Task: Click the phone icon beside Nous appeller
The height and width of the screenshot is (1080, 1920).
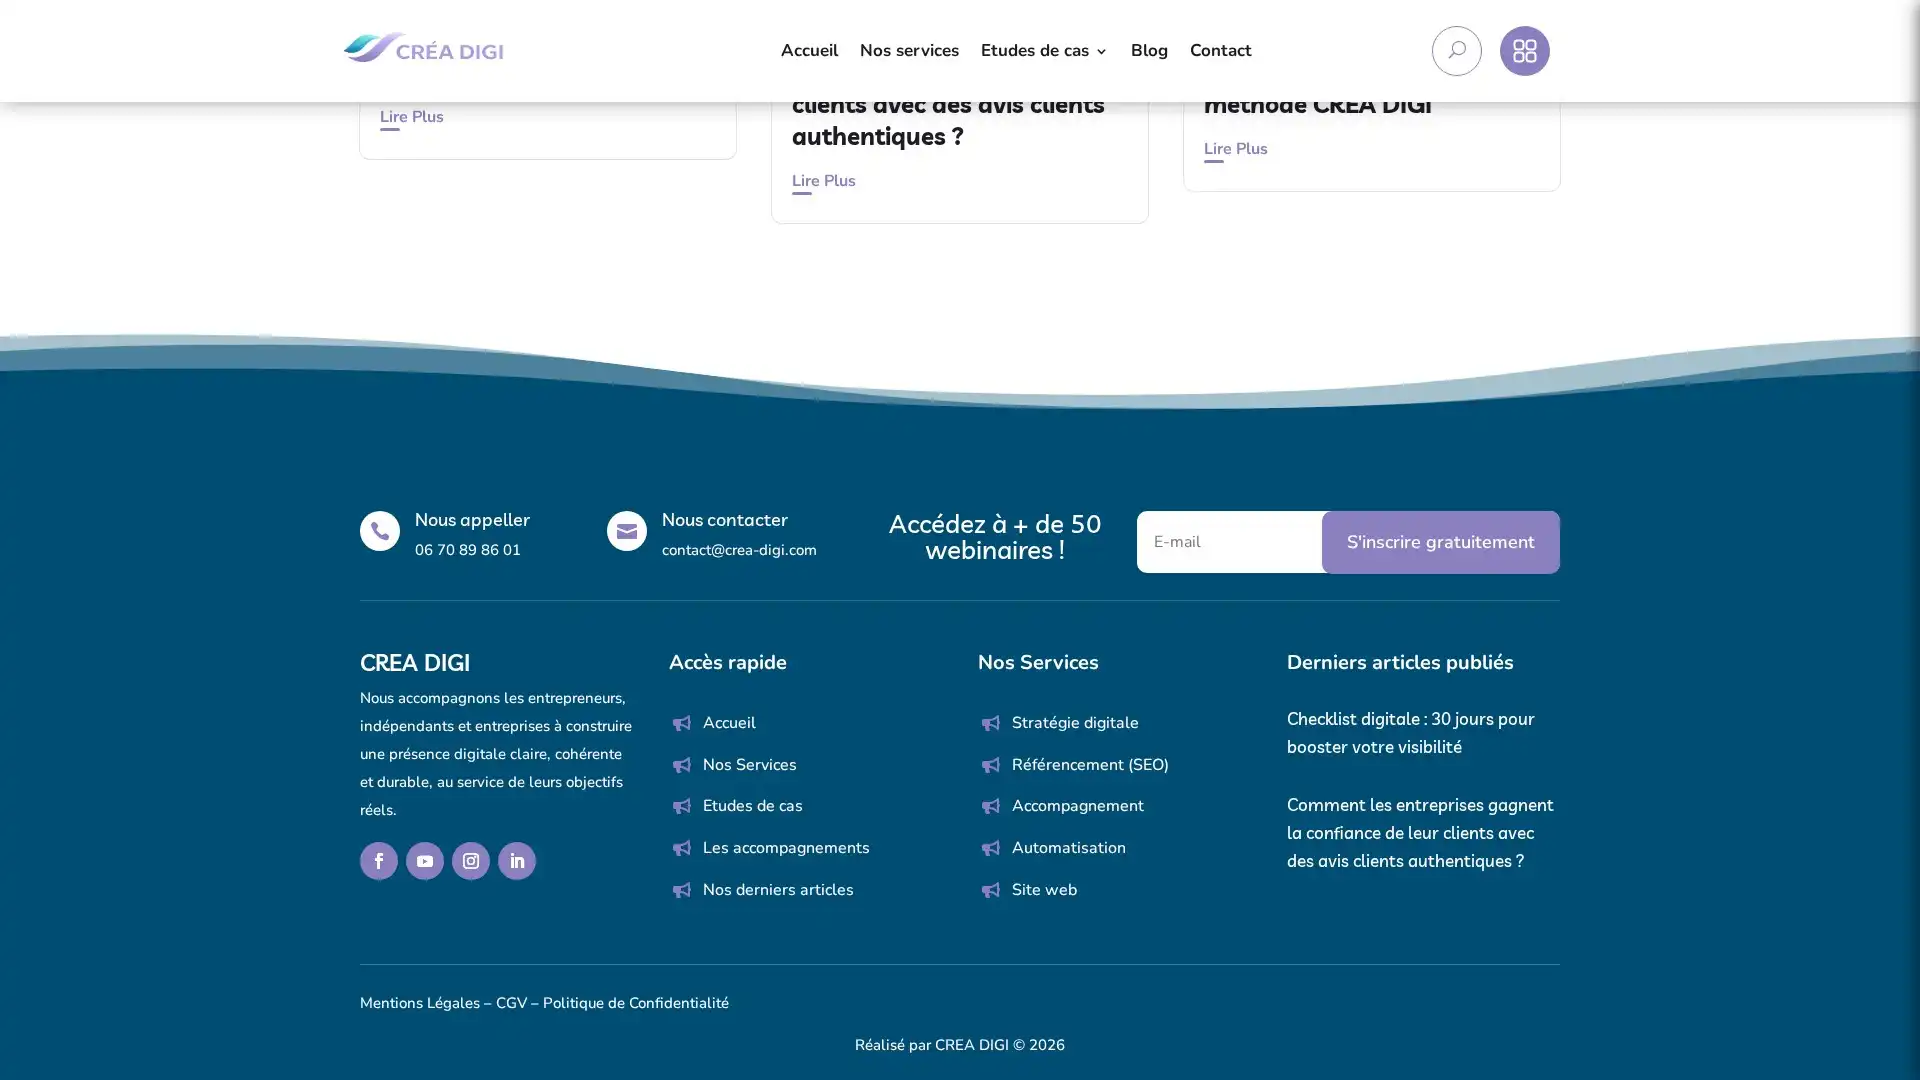Action: point(380,531)
